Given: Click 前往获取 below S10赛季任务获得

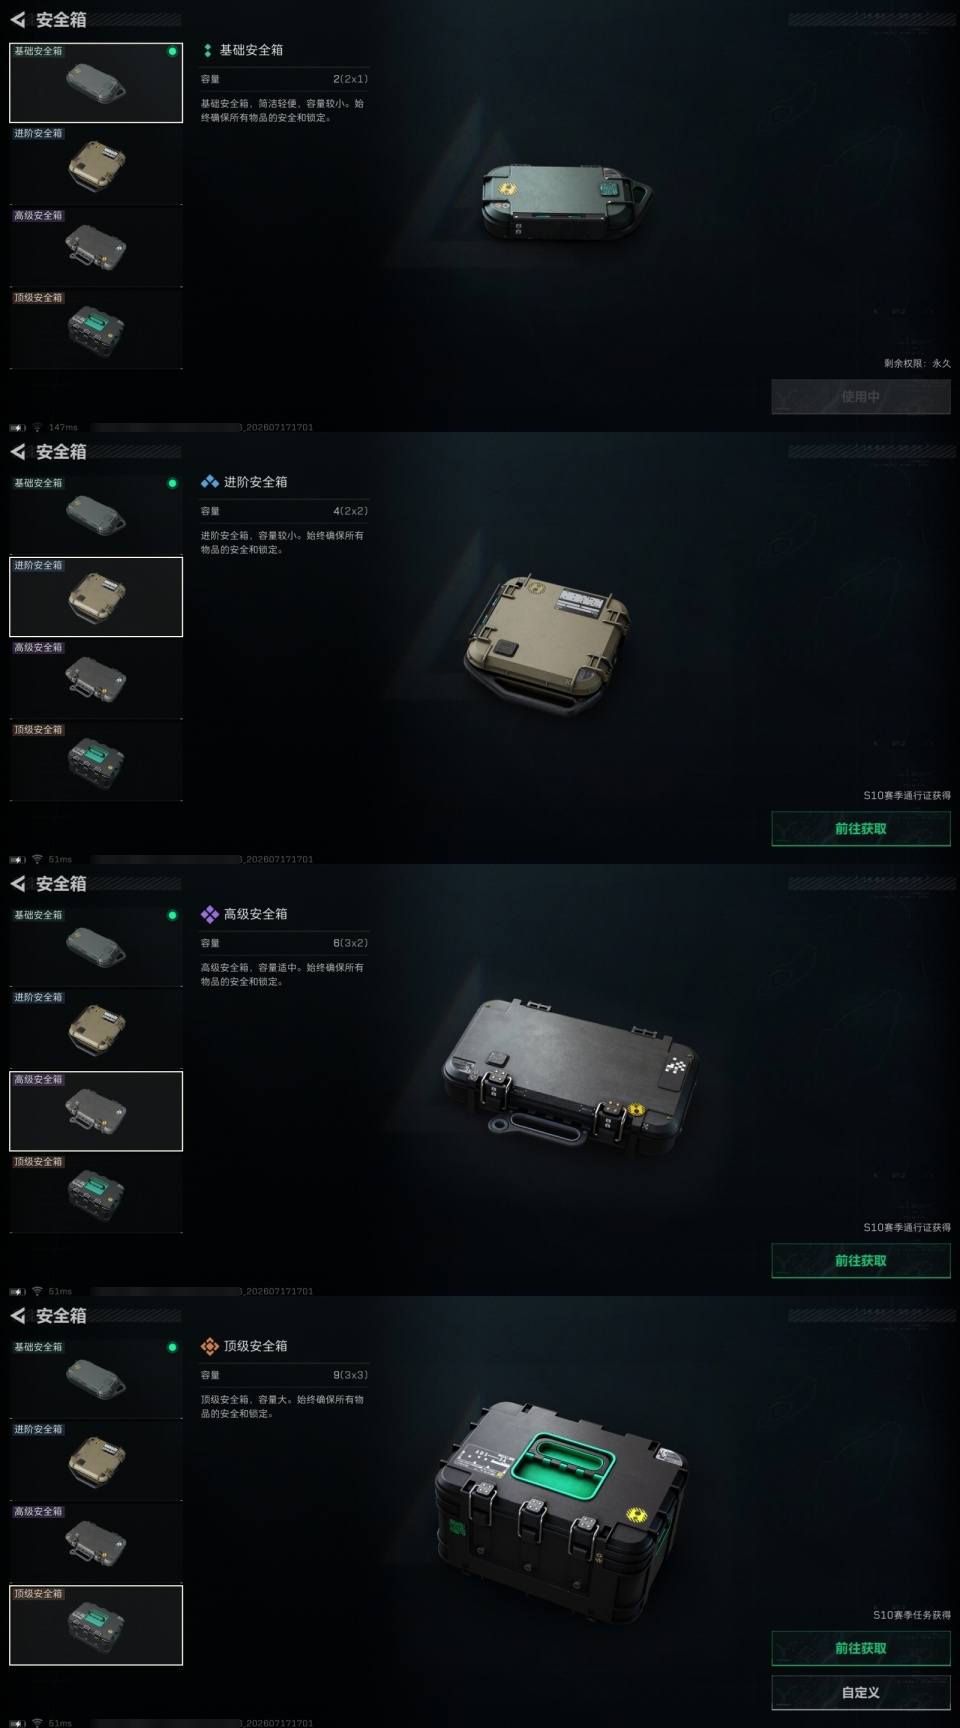Looking at the screenshot, I should pyautogui.click(x=861, y=1648).
